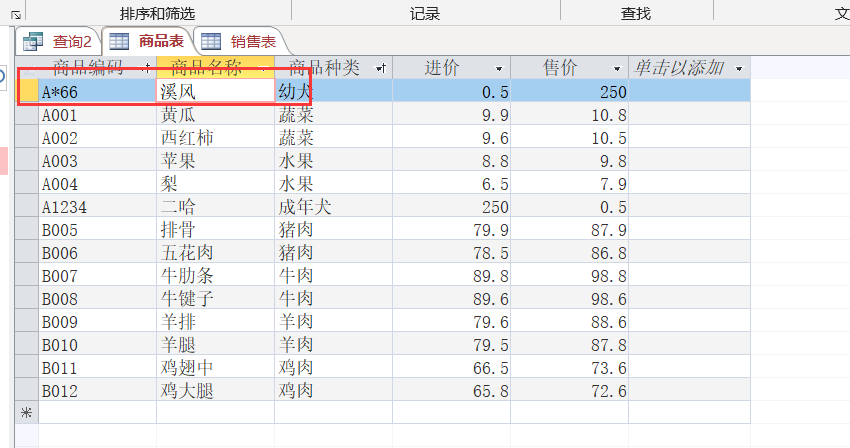Click the cell A003
The height and width of the screenshot is (448, 850).
click(x=98, y=161)
